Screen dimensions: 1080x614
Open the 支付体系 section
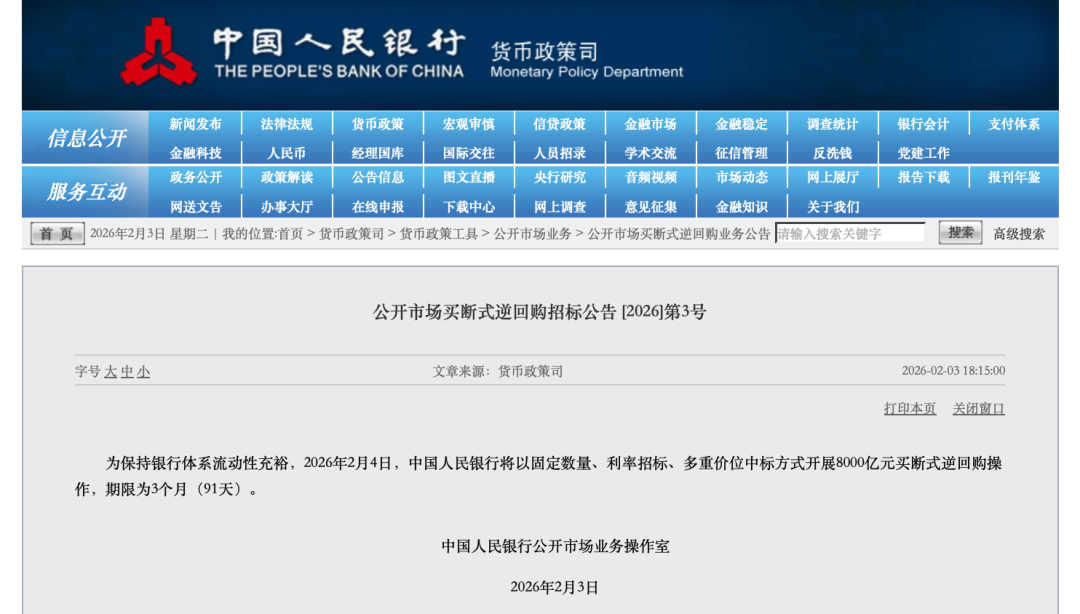pos(1014,124)
